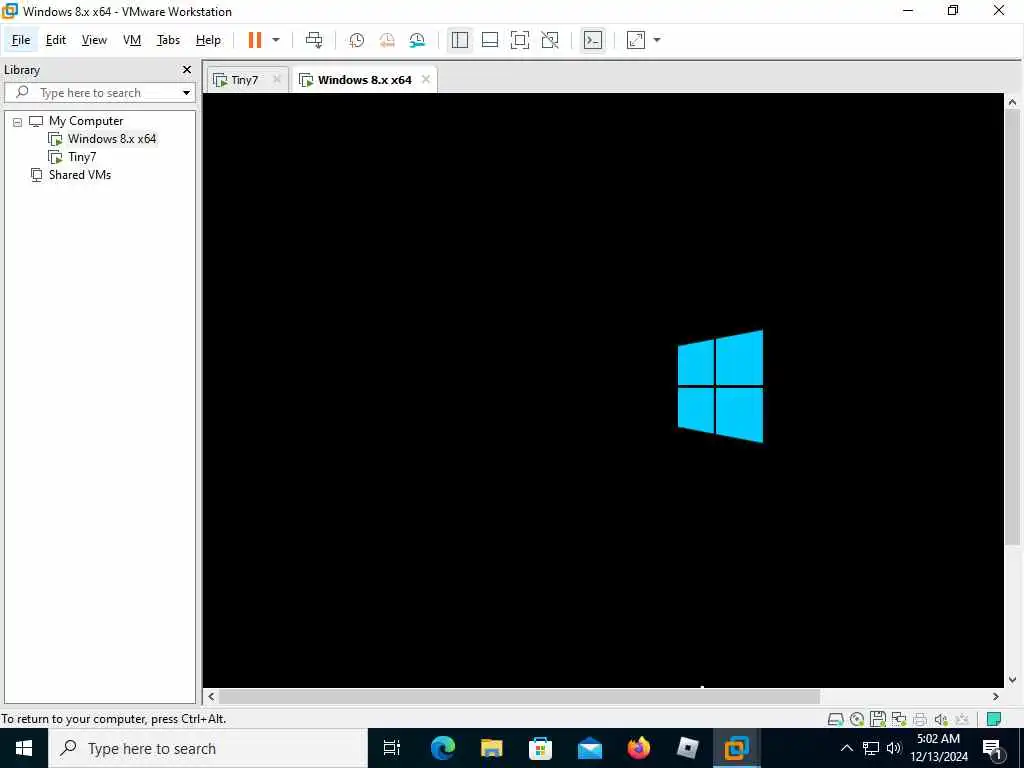Toggle the console view button
The height and width of the screenshot is (768, 1024).
pos(593,40)
